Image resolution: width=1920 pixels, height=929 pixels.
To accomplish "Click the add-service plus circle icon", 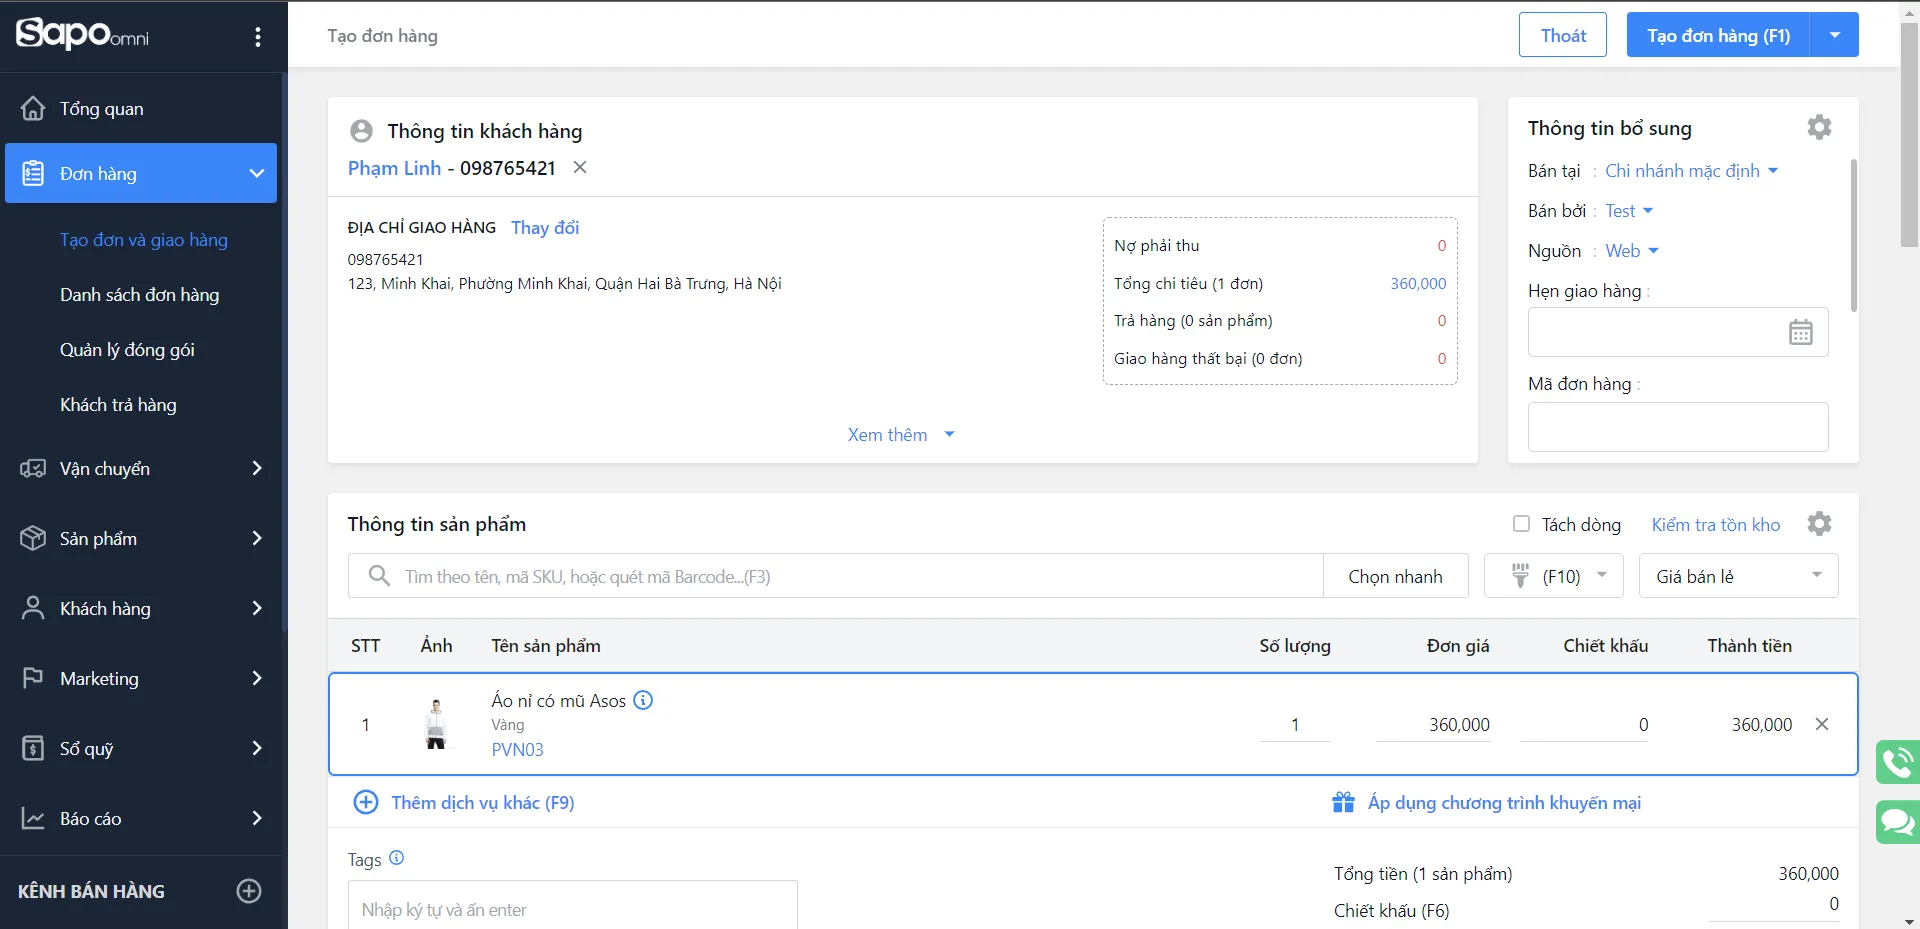I will pyautogui.click(x=366, y=802).
